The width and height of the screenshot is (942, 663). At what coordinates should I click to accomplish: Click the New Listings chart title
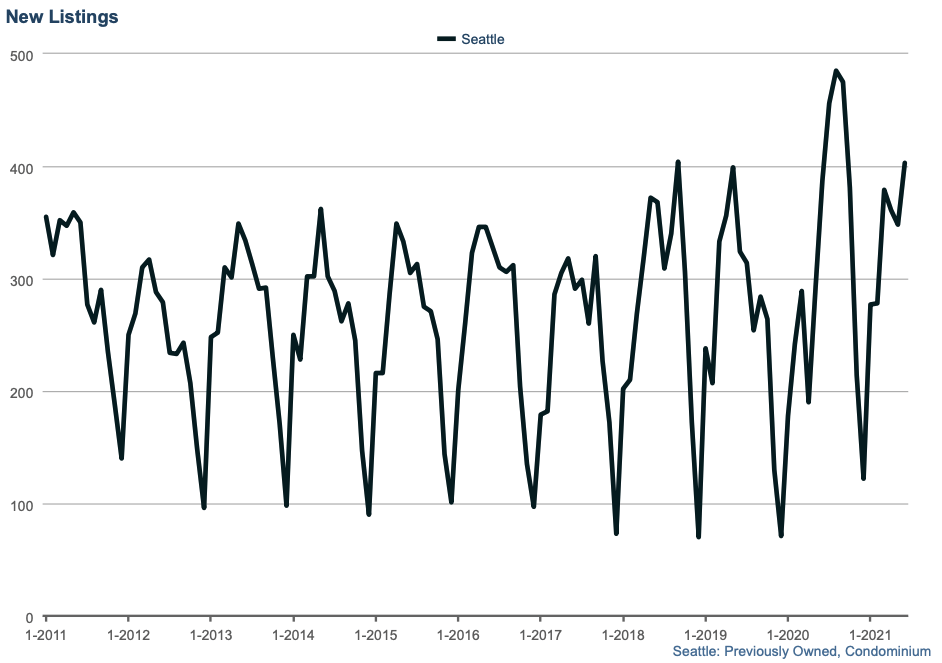(62, 17)
